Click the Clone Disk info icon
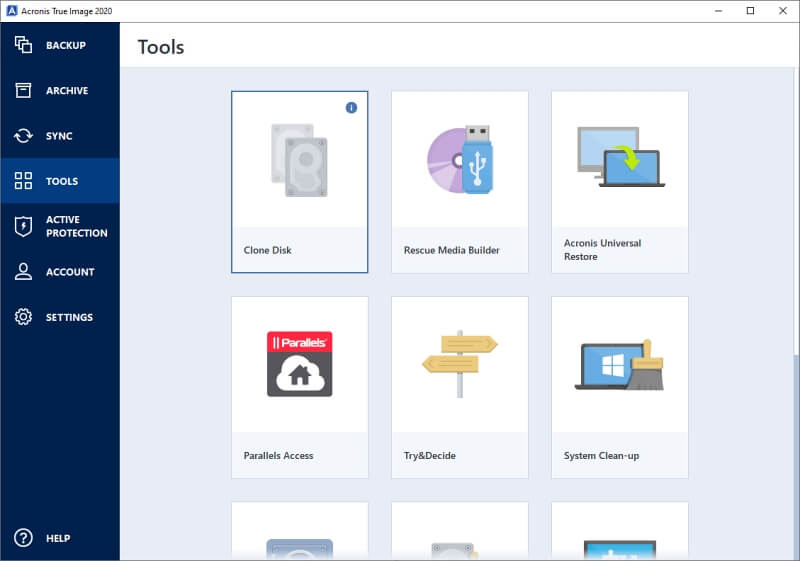Viewport: 800px width, 561px height. pyautogui.click(x=351, y=108)
